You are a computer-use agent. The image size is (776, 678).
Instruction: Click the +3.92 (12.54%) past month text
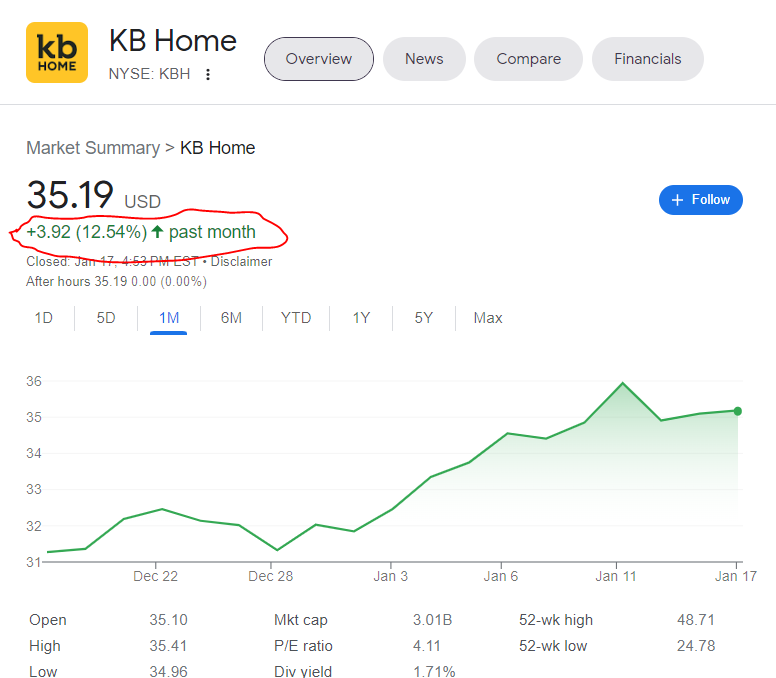141,232
